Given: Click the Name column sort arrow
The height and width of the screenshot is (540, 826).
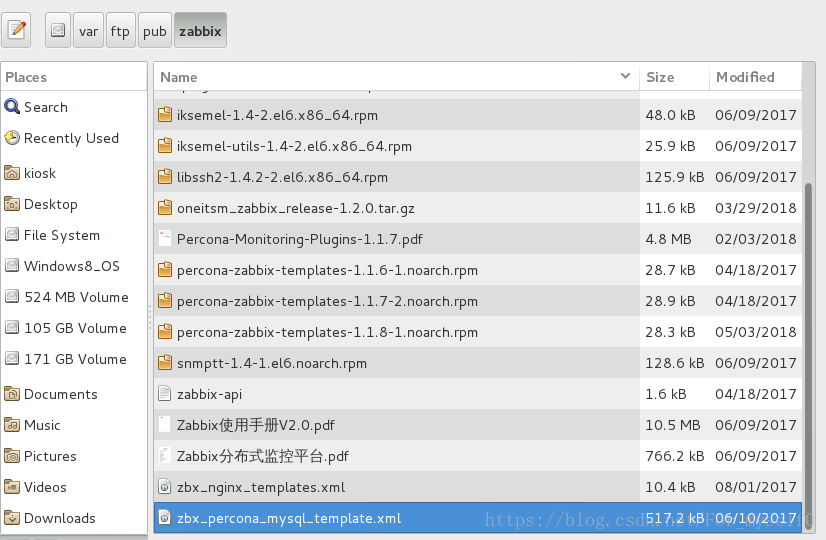Looking at the screenshot, I should coord(625,76).
